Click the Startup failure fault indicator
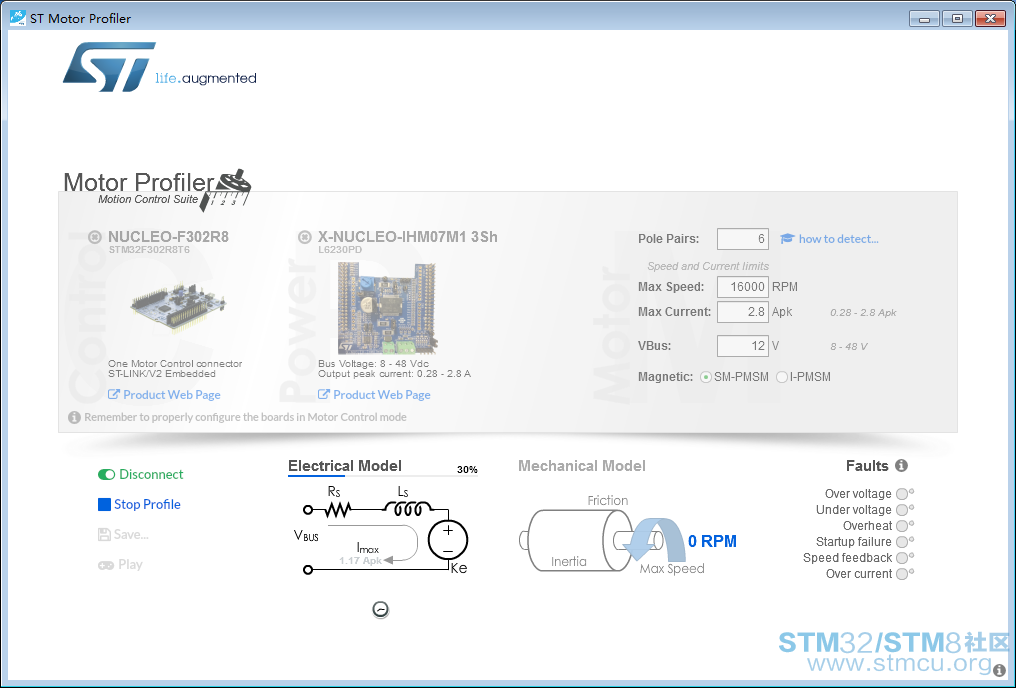This screenshot has width=1016, height=688. click(x=902, y=542)
